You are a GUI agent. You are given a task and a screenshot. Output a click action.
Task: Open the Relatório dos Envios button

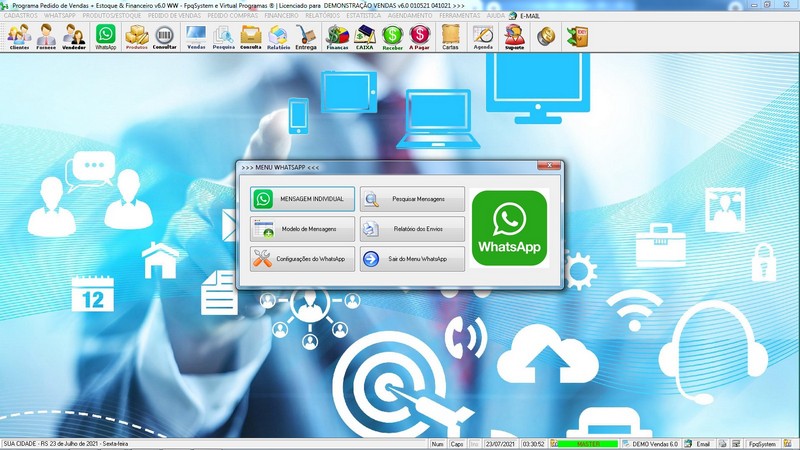click(x=412, y=229)
